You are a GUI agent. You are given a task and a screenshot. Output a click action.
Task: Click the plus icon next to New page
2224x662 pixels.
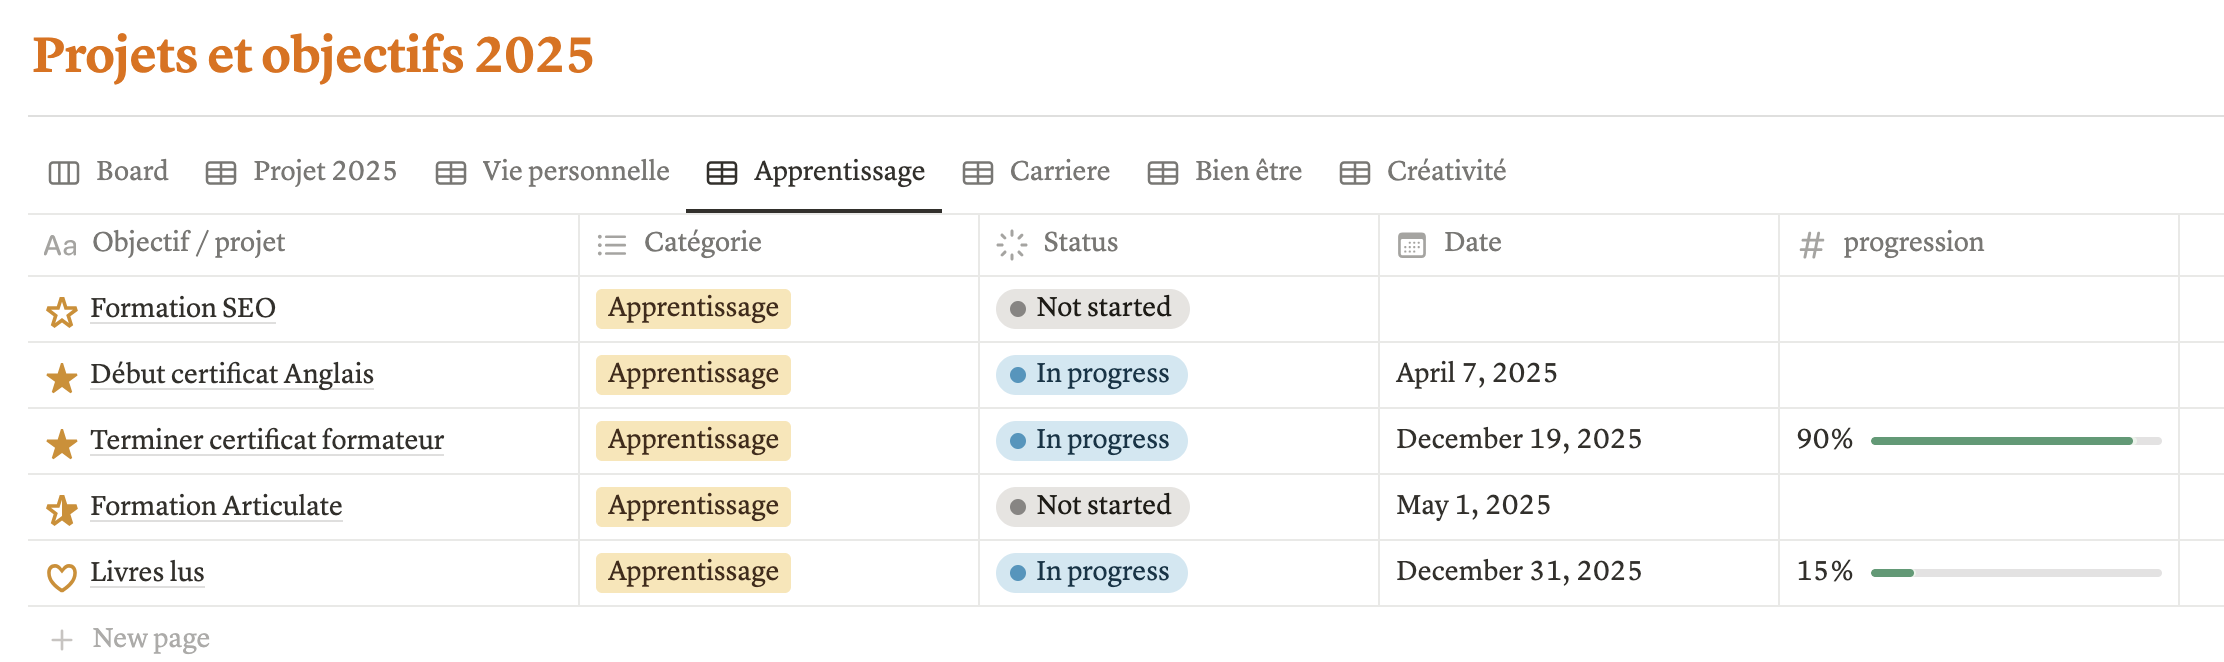(x=62, y=640)
